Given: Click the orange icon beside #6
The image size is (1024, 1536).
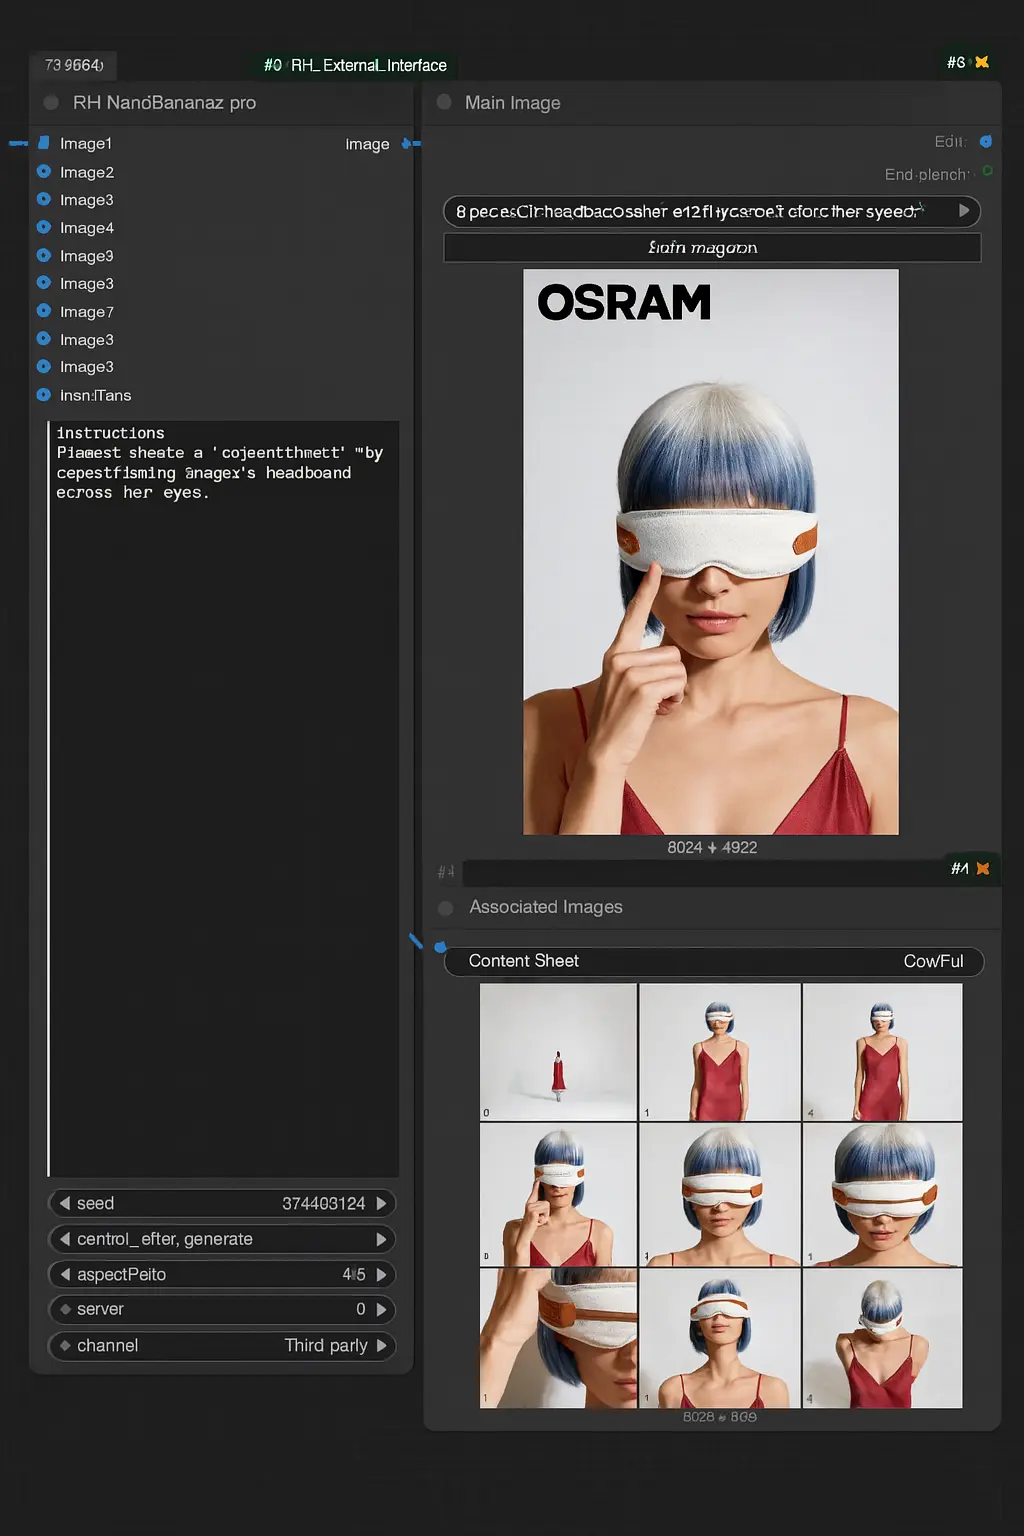Looking at the screenshot, I should tap(982, 62).
